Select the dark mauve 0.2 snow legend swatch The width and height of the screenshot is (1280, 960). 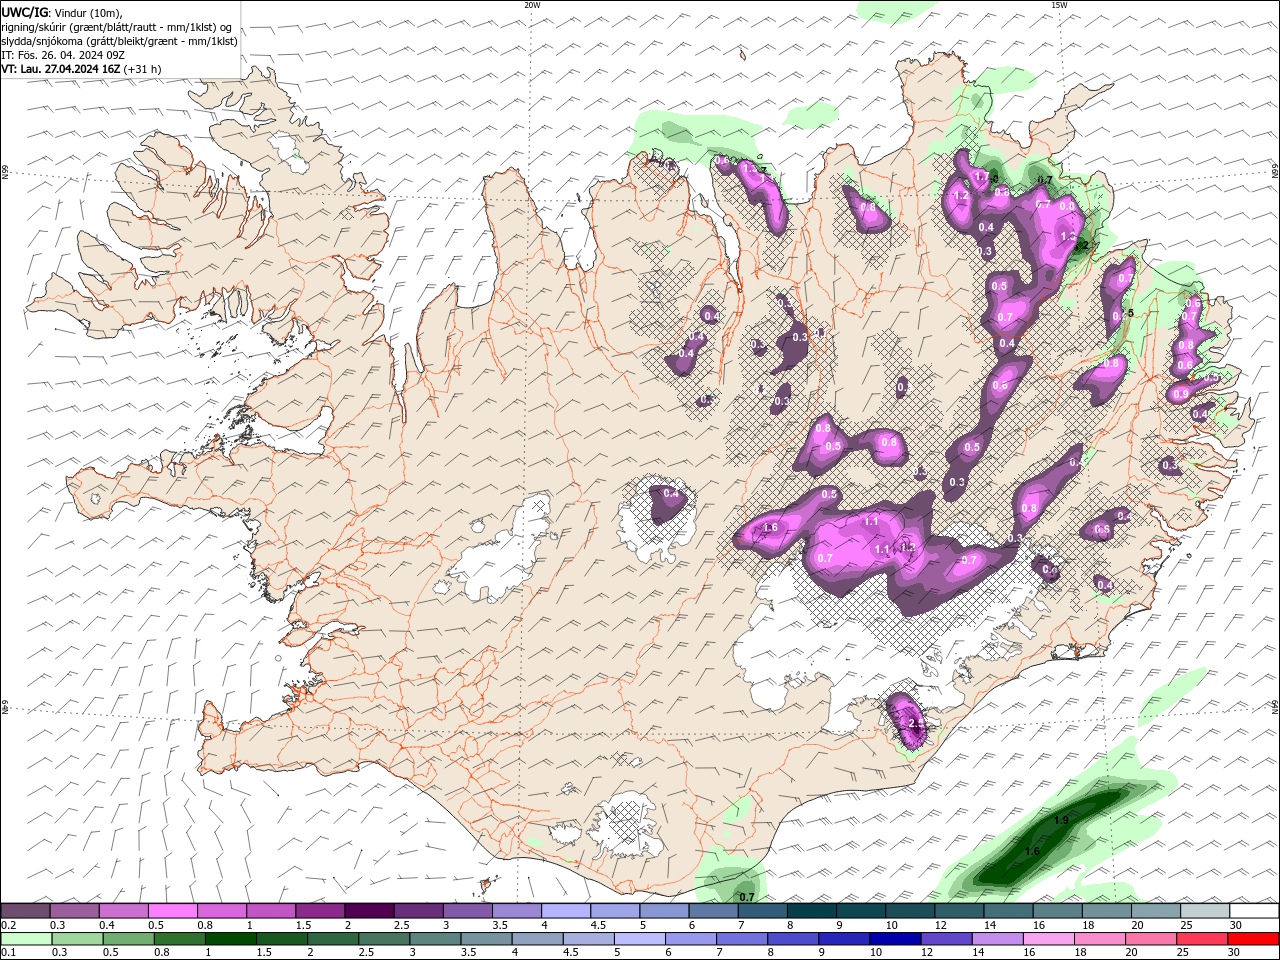pos(25,911)
